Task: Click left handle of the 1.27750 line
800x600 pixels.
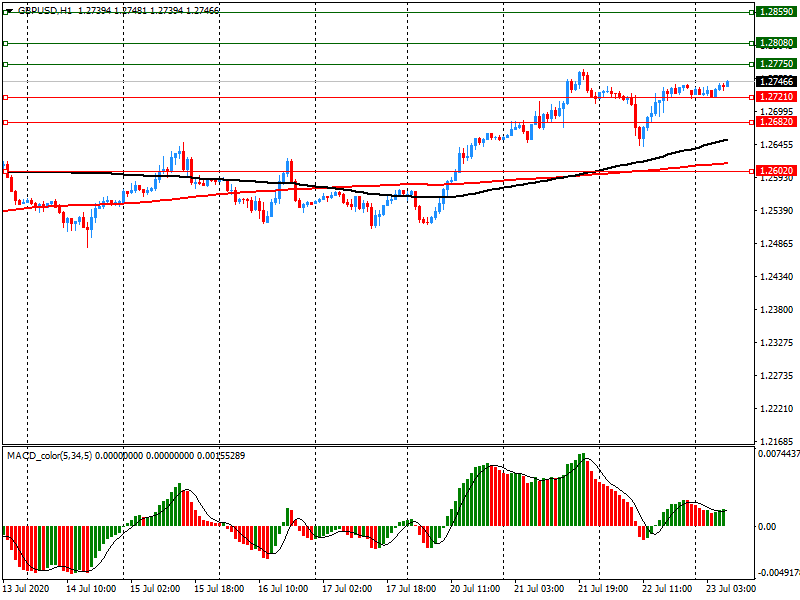Action: 5,64
